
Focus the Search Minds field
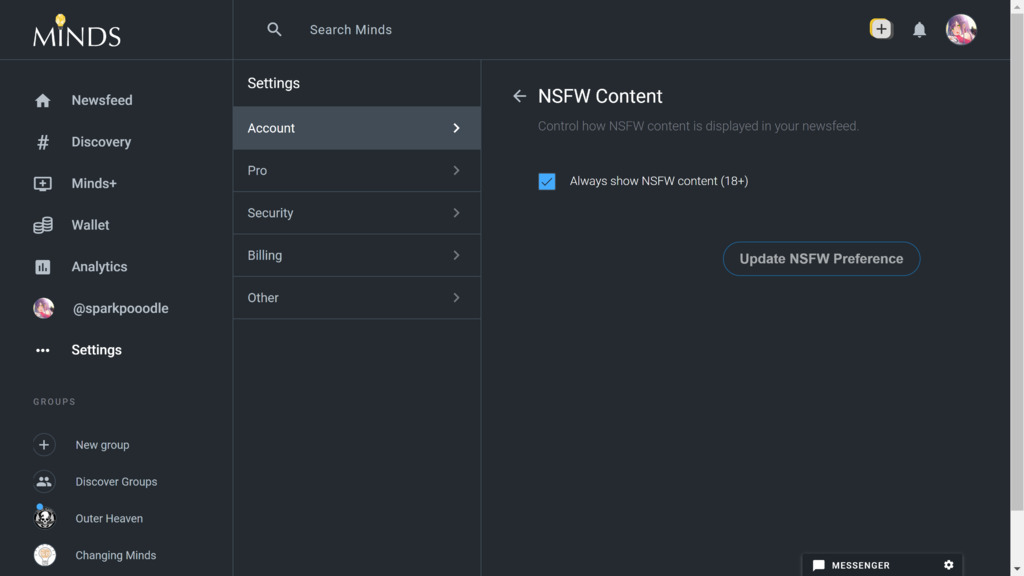click(351, 29)
